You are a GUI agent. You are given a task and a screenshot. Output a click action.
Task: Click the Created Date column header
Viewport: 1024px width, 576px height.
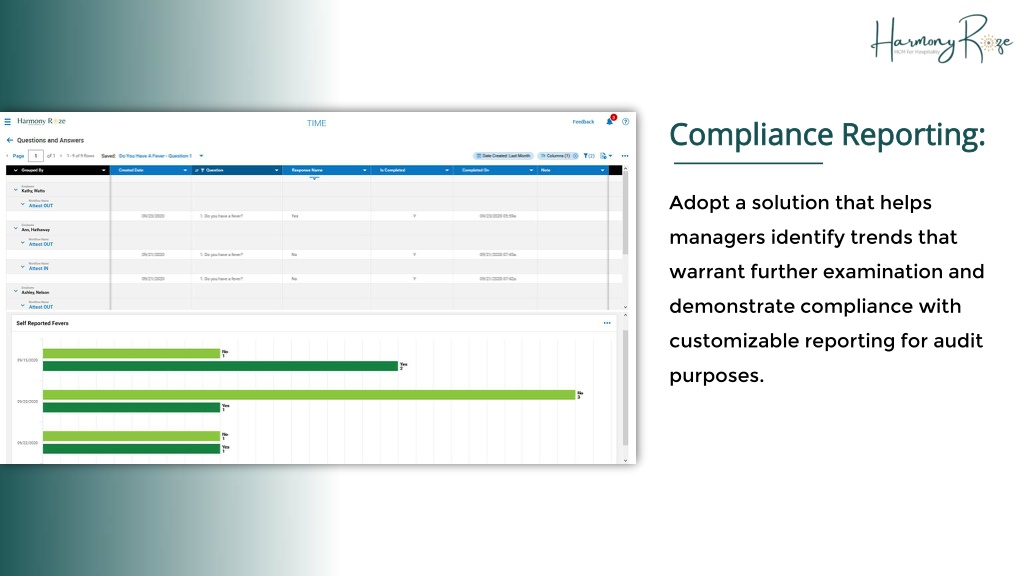pos(150,170)
